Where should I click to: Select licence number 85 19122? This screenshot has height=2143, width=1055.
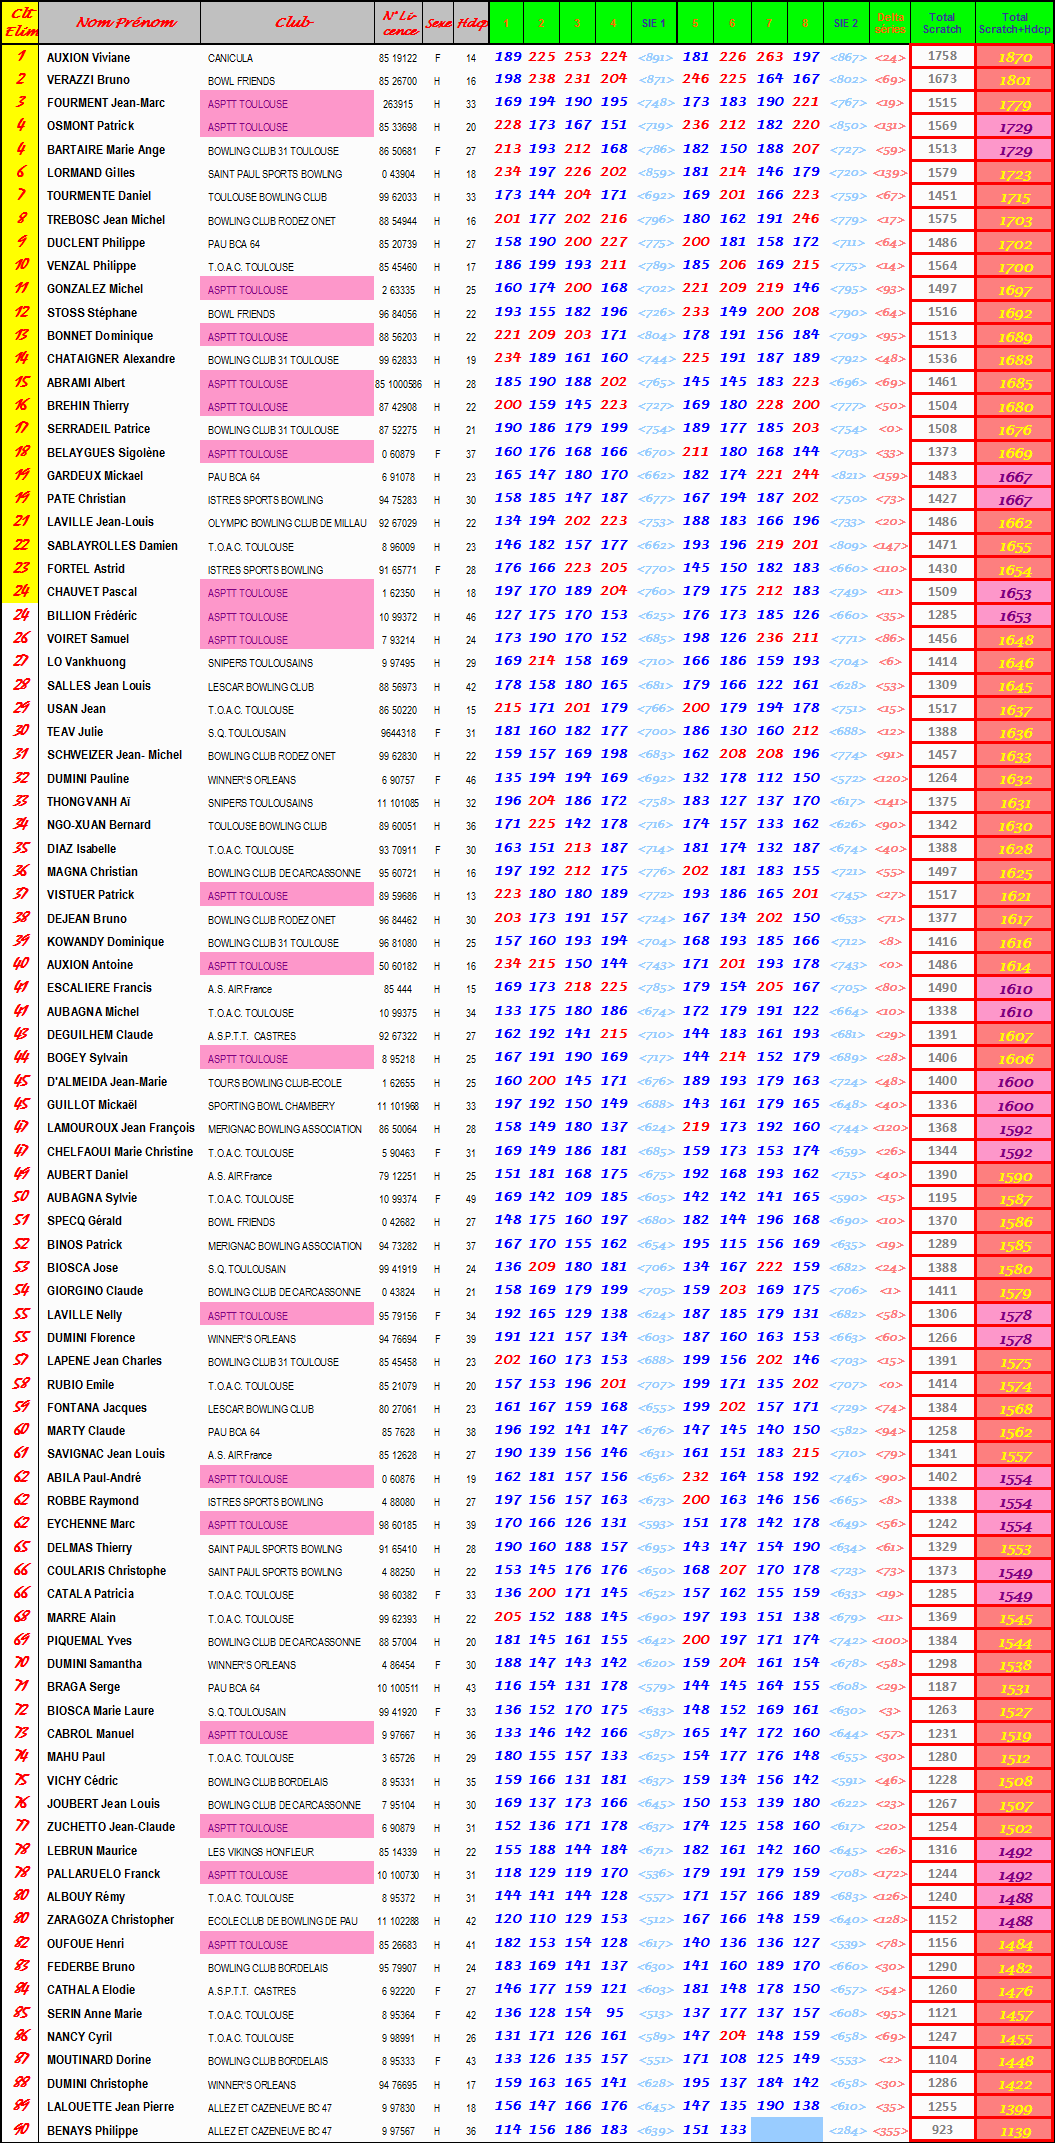point(398,58)
